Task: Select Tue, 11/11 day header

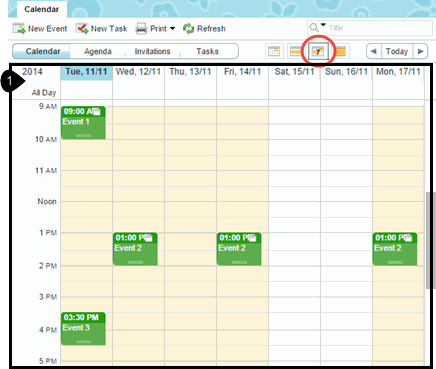Action: click(x=86, y=72)
